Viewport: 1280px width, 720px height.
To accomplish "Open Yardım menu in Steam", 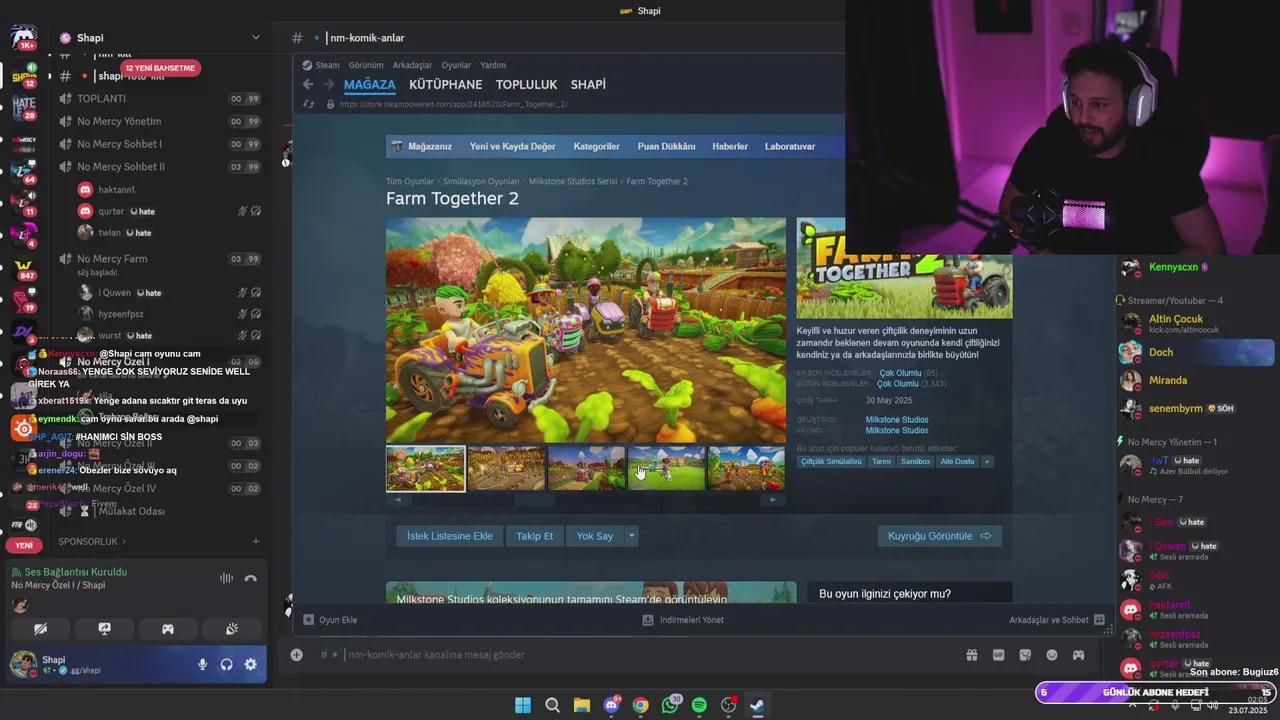I will point(493,65).
